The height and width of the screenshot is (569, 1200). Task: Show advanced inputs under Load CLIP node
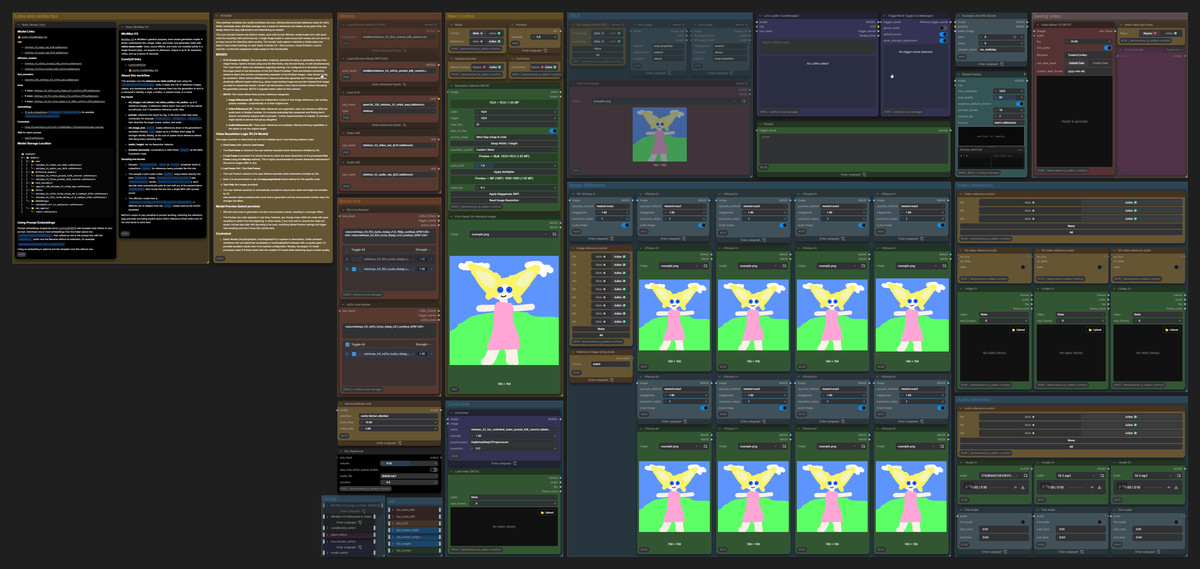click(x=389, y=125)
